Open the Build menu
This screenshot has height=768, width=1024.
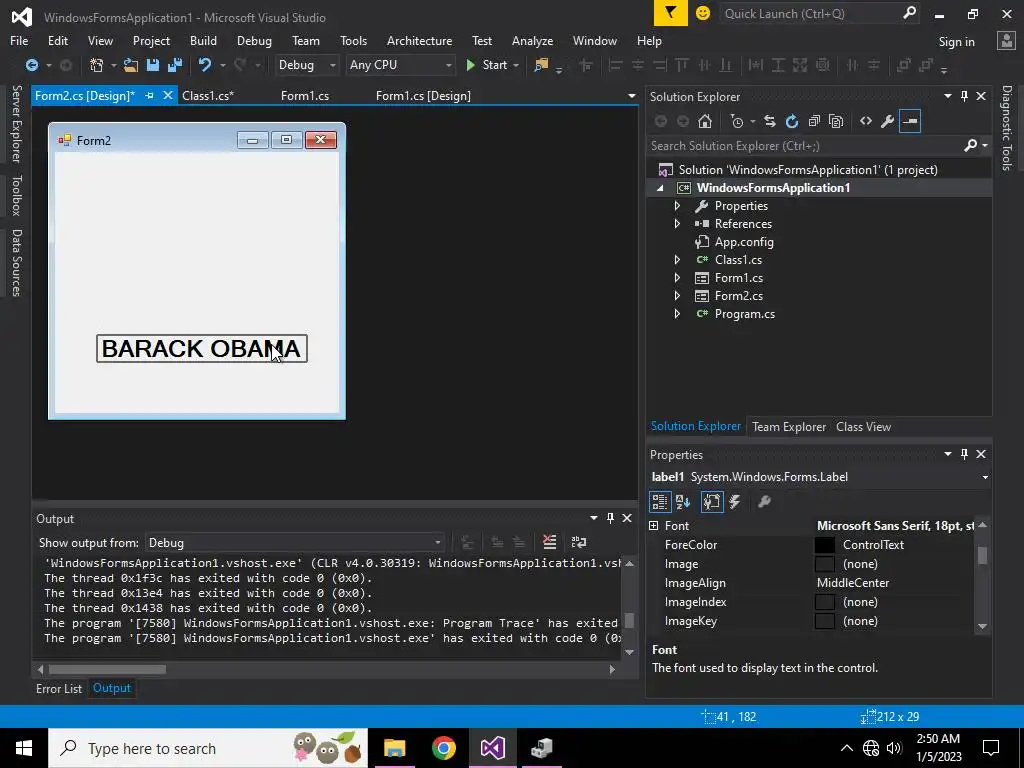[203, 40]
